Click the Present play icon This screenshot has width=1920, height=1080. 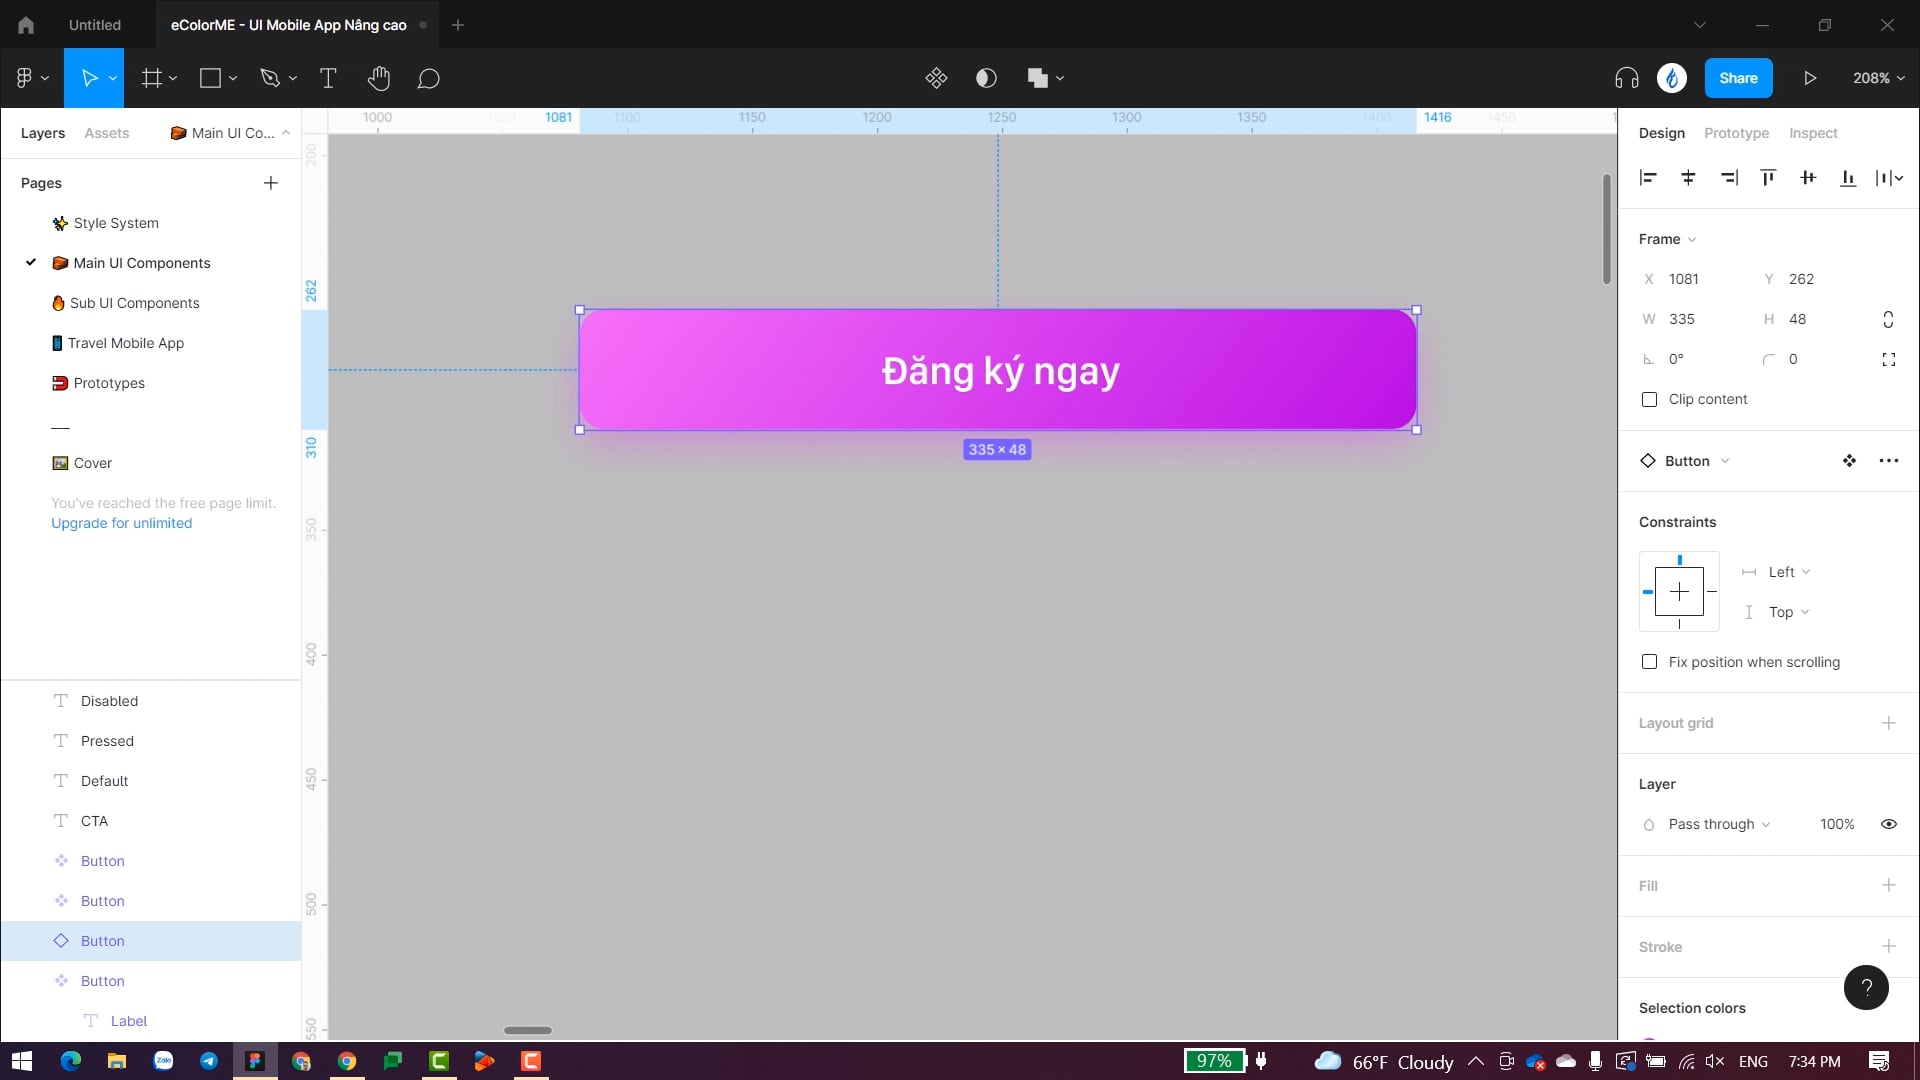1810,78
